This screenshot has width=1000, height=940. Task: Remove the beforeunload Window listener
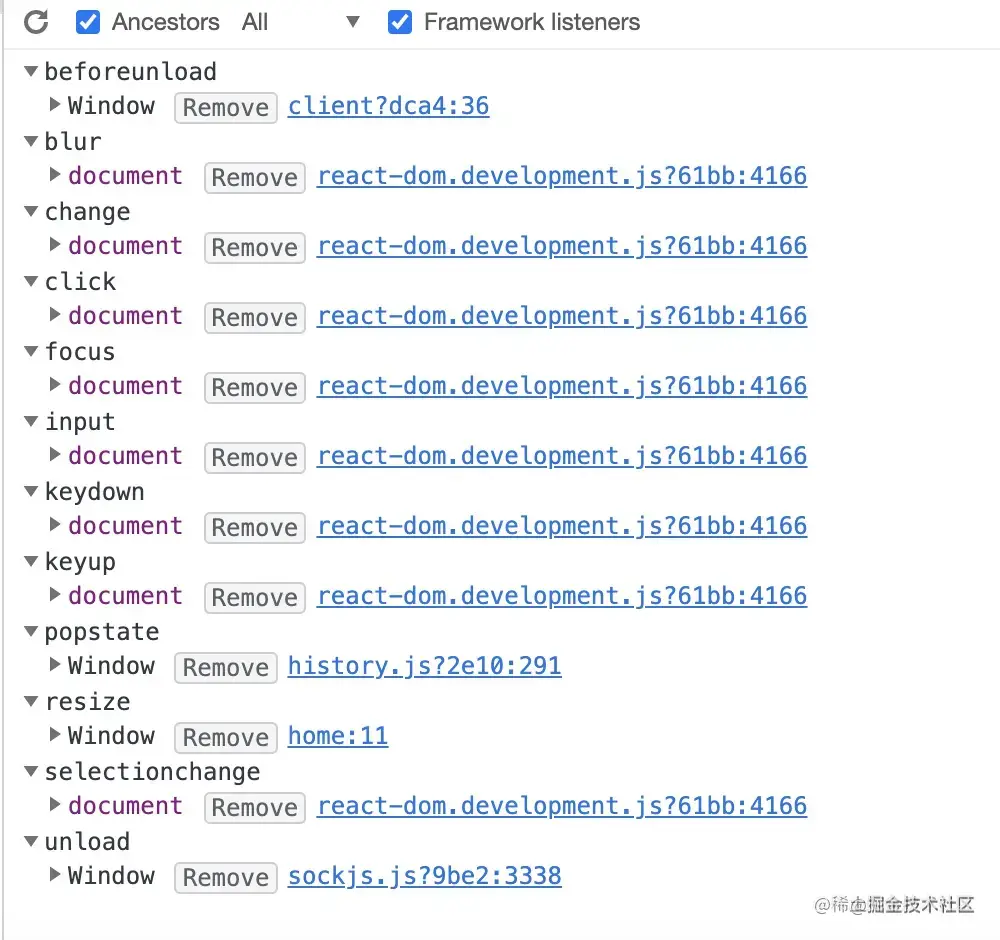tap(225, 107)
